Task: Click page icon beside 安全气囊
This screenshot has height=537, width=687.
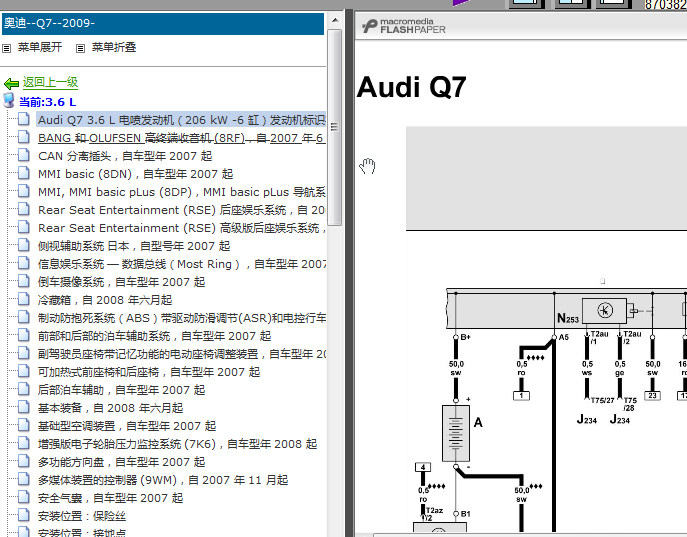Action: tap(24, 497)
